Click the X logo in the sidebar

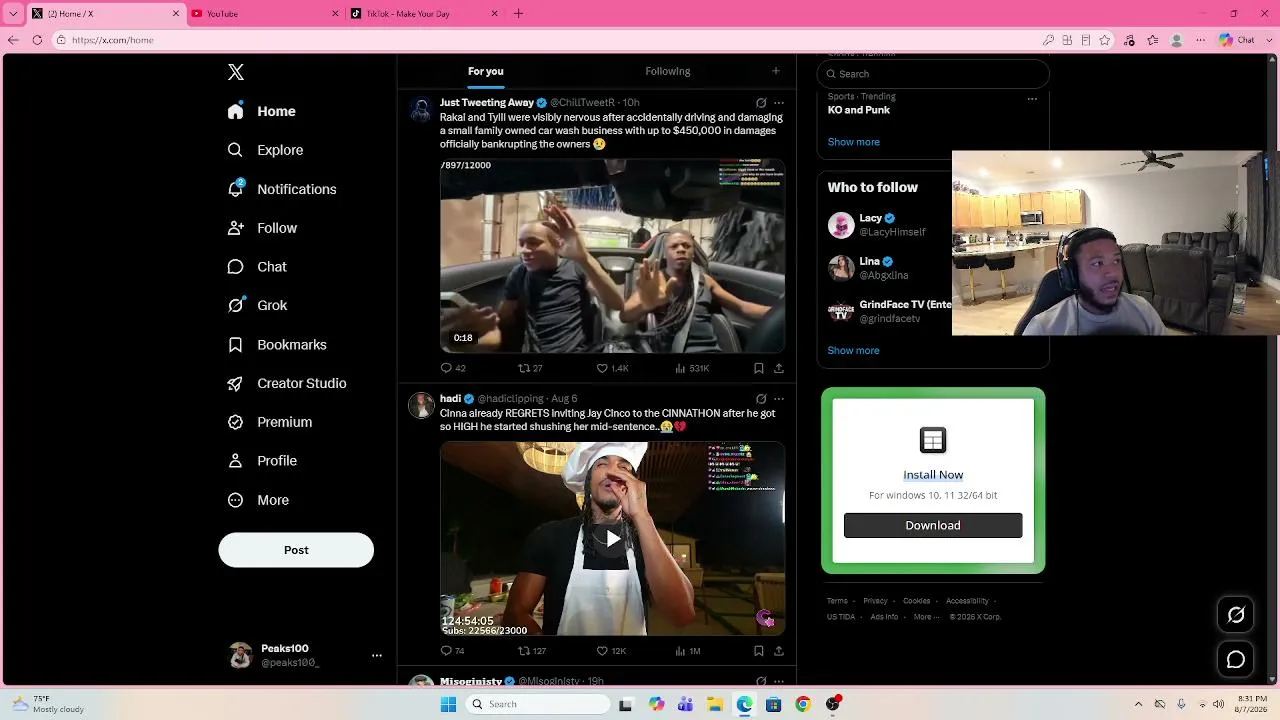point(236,72)
